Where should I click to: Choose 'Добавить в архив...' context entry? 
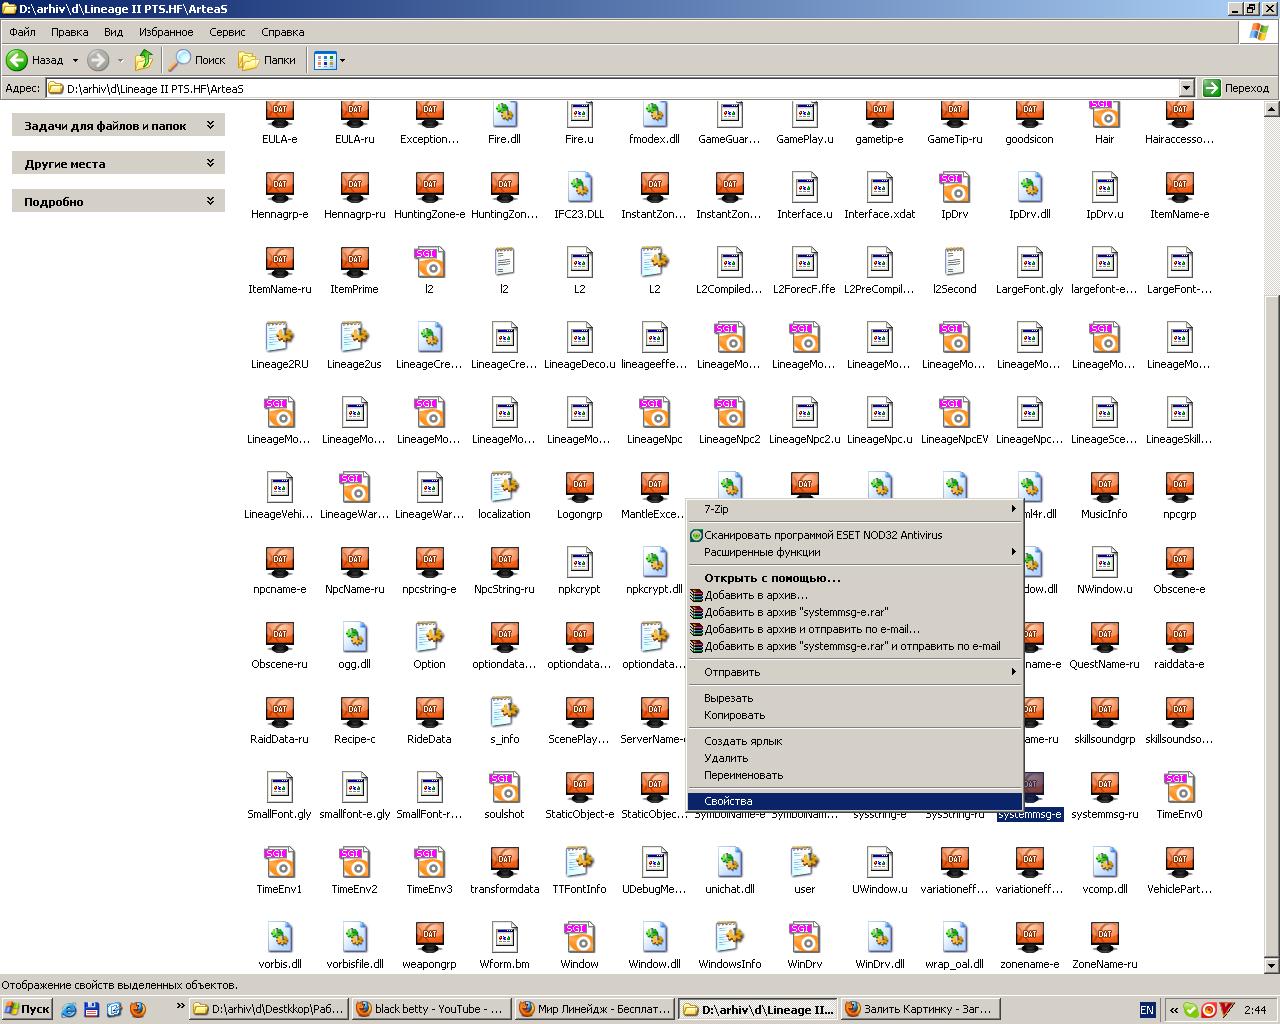855,595
